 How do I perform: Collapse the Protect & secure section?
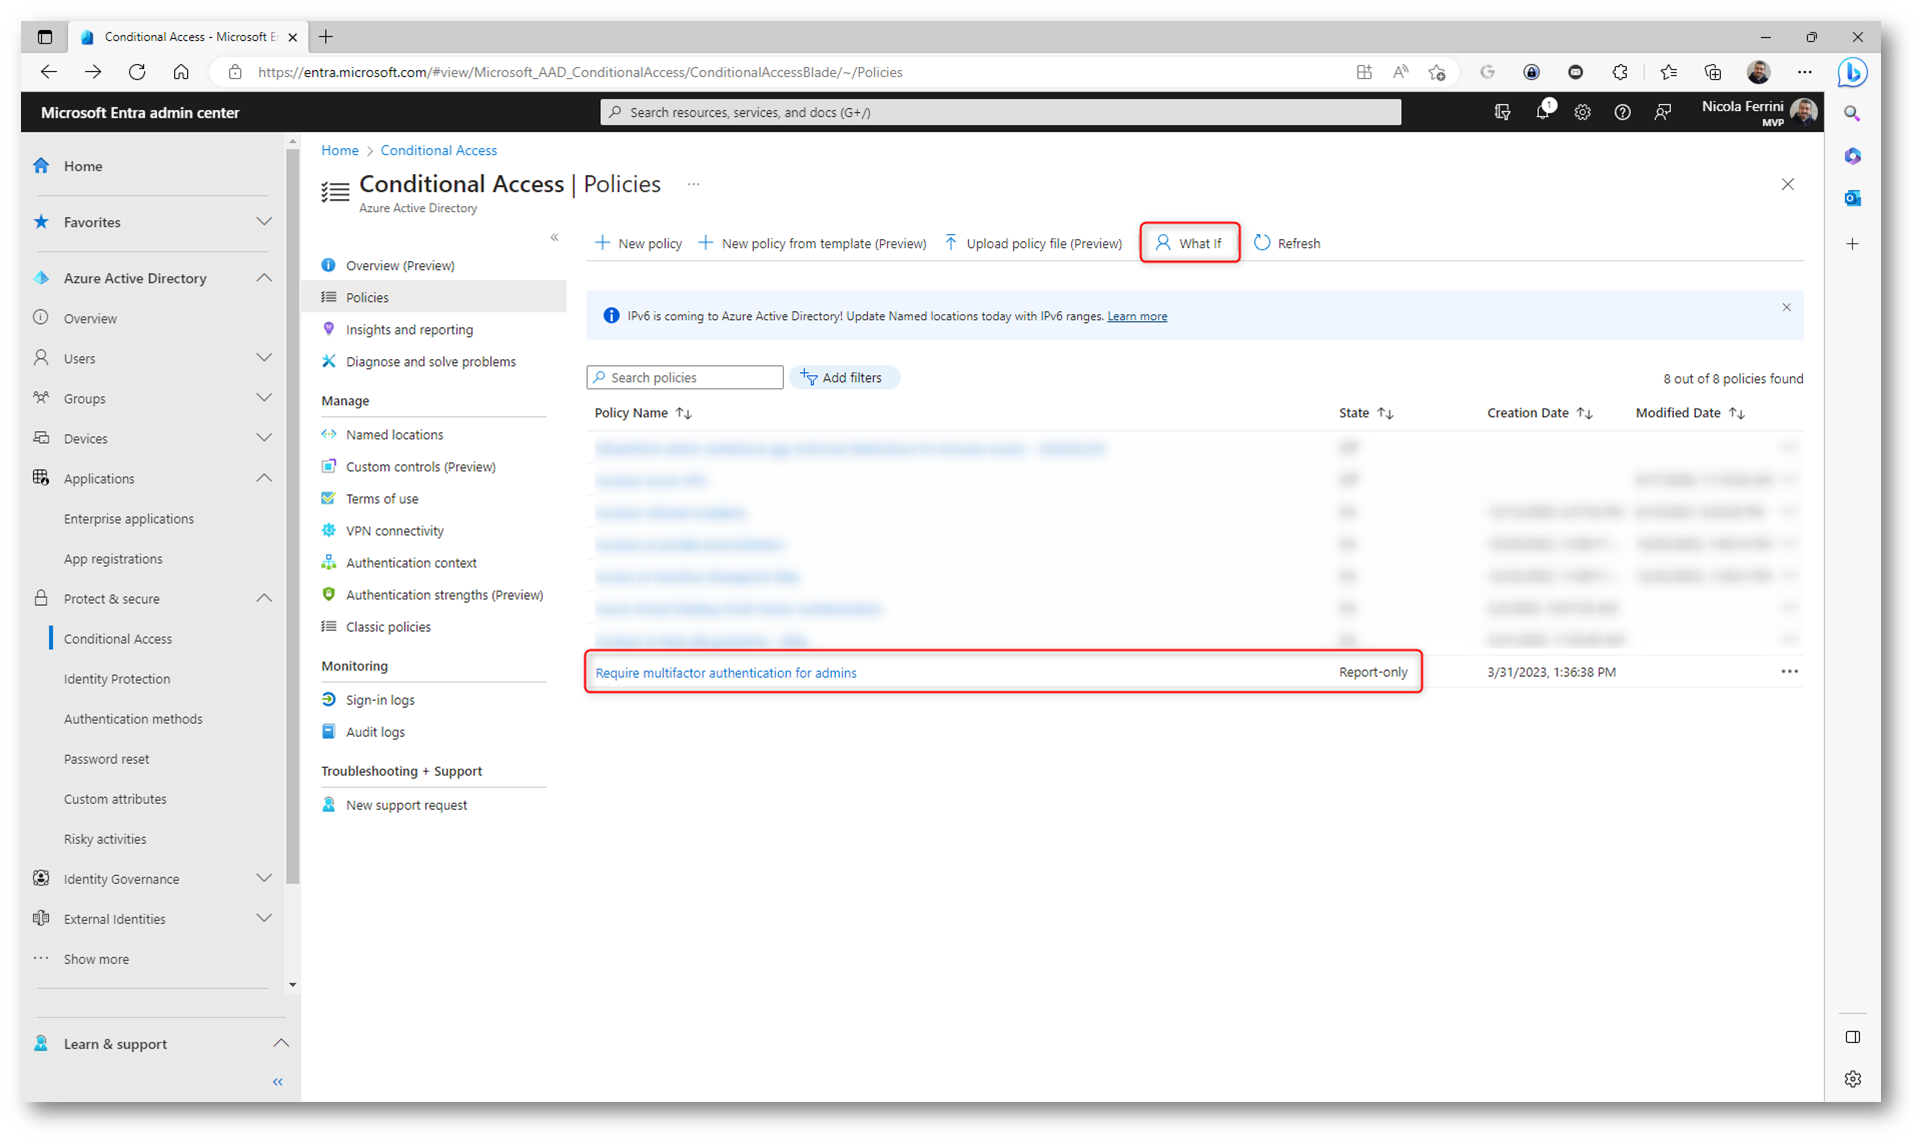[x=264, y=598]
